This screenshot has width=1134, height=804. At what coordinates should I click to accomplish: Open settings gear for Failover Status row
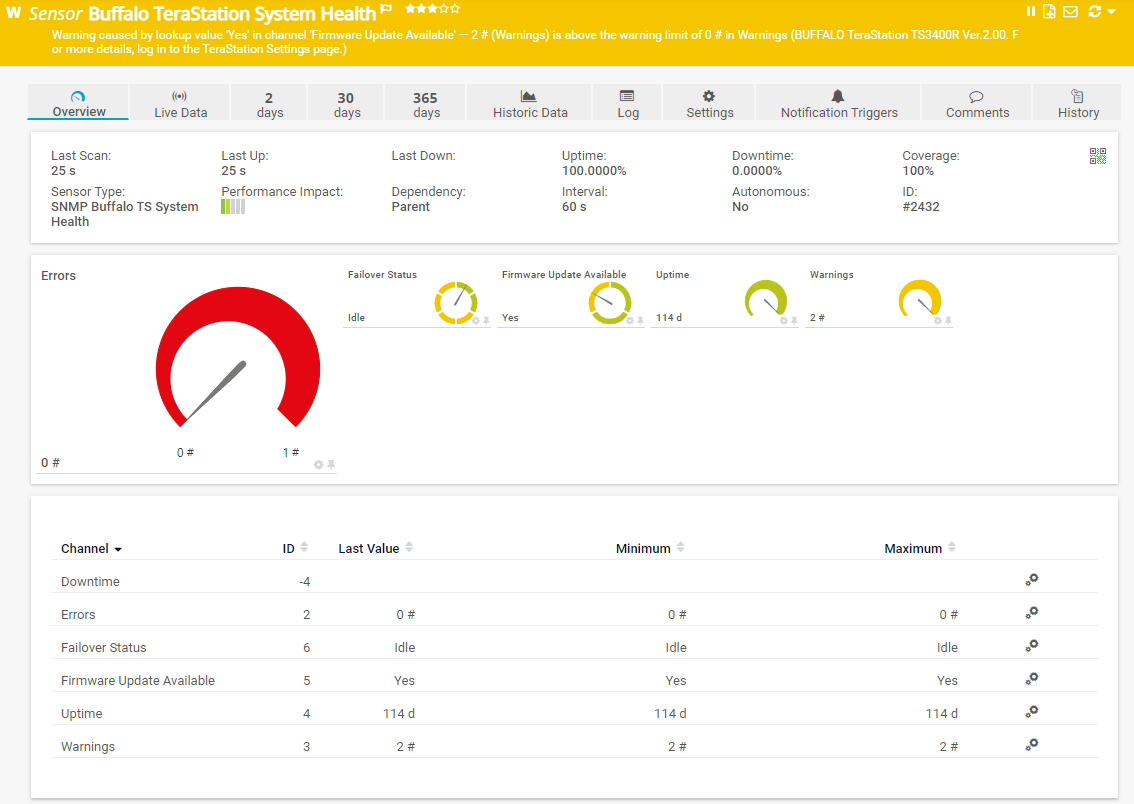(x=1032, y=646)
